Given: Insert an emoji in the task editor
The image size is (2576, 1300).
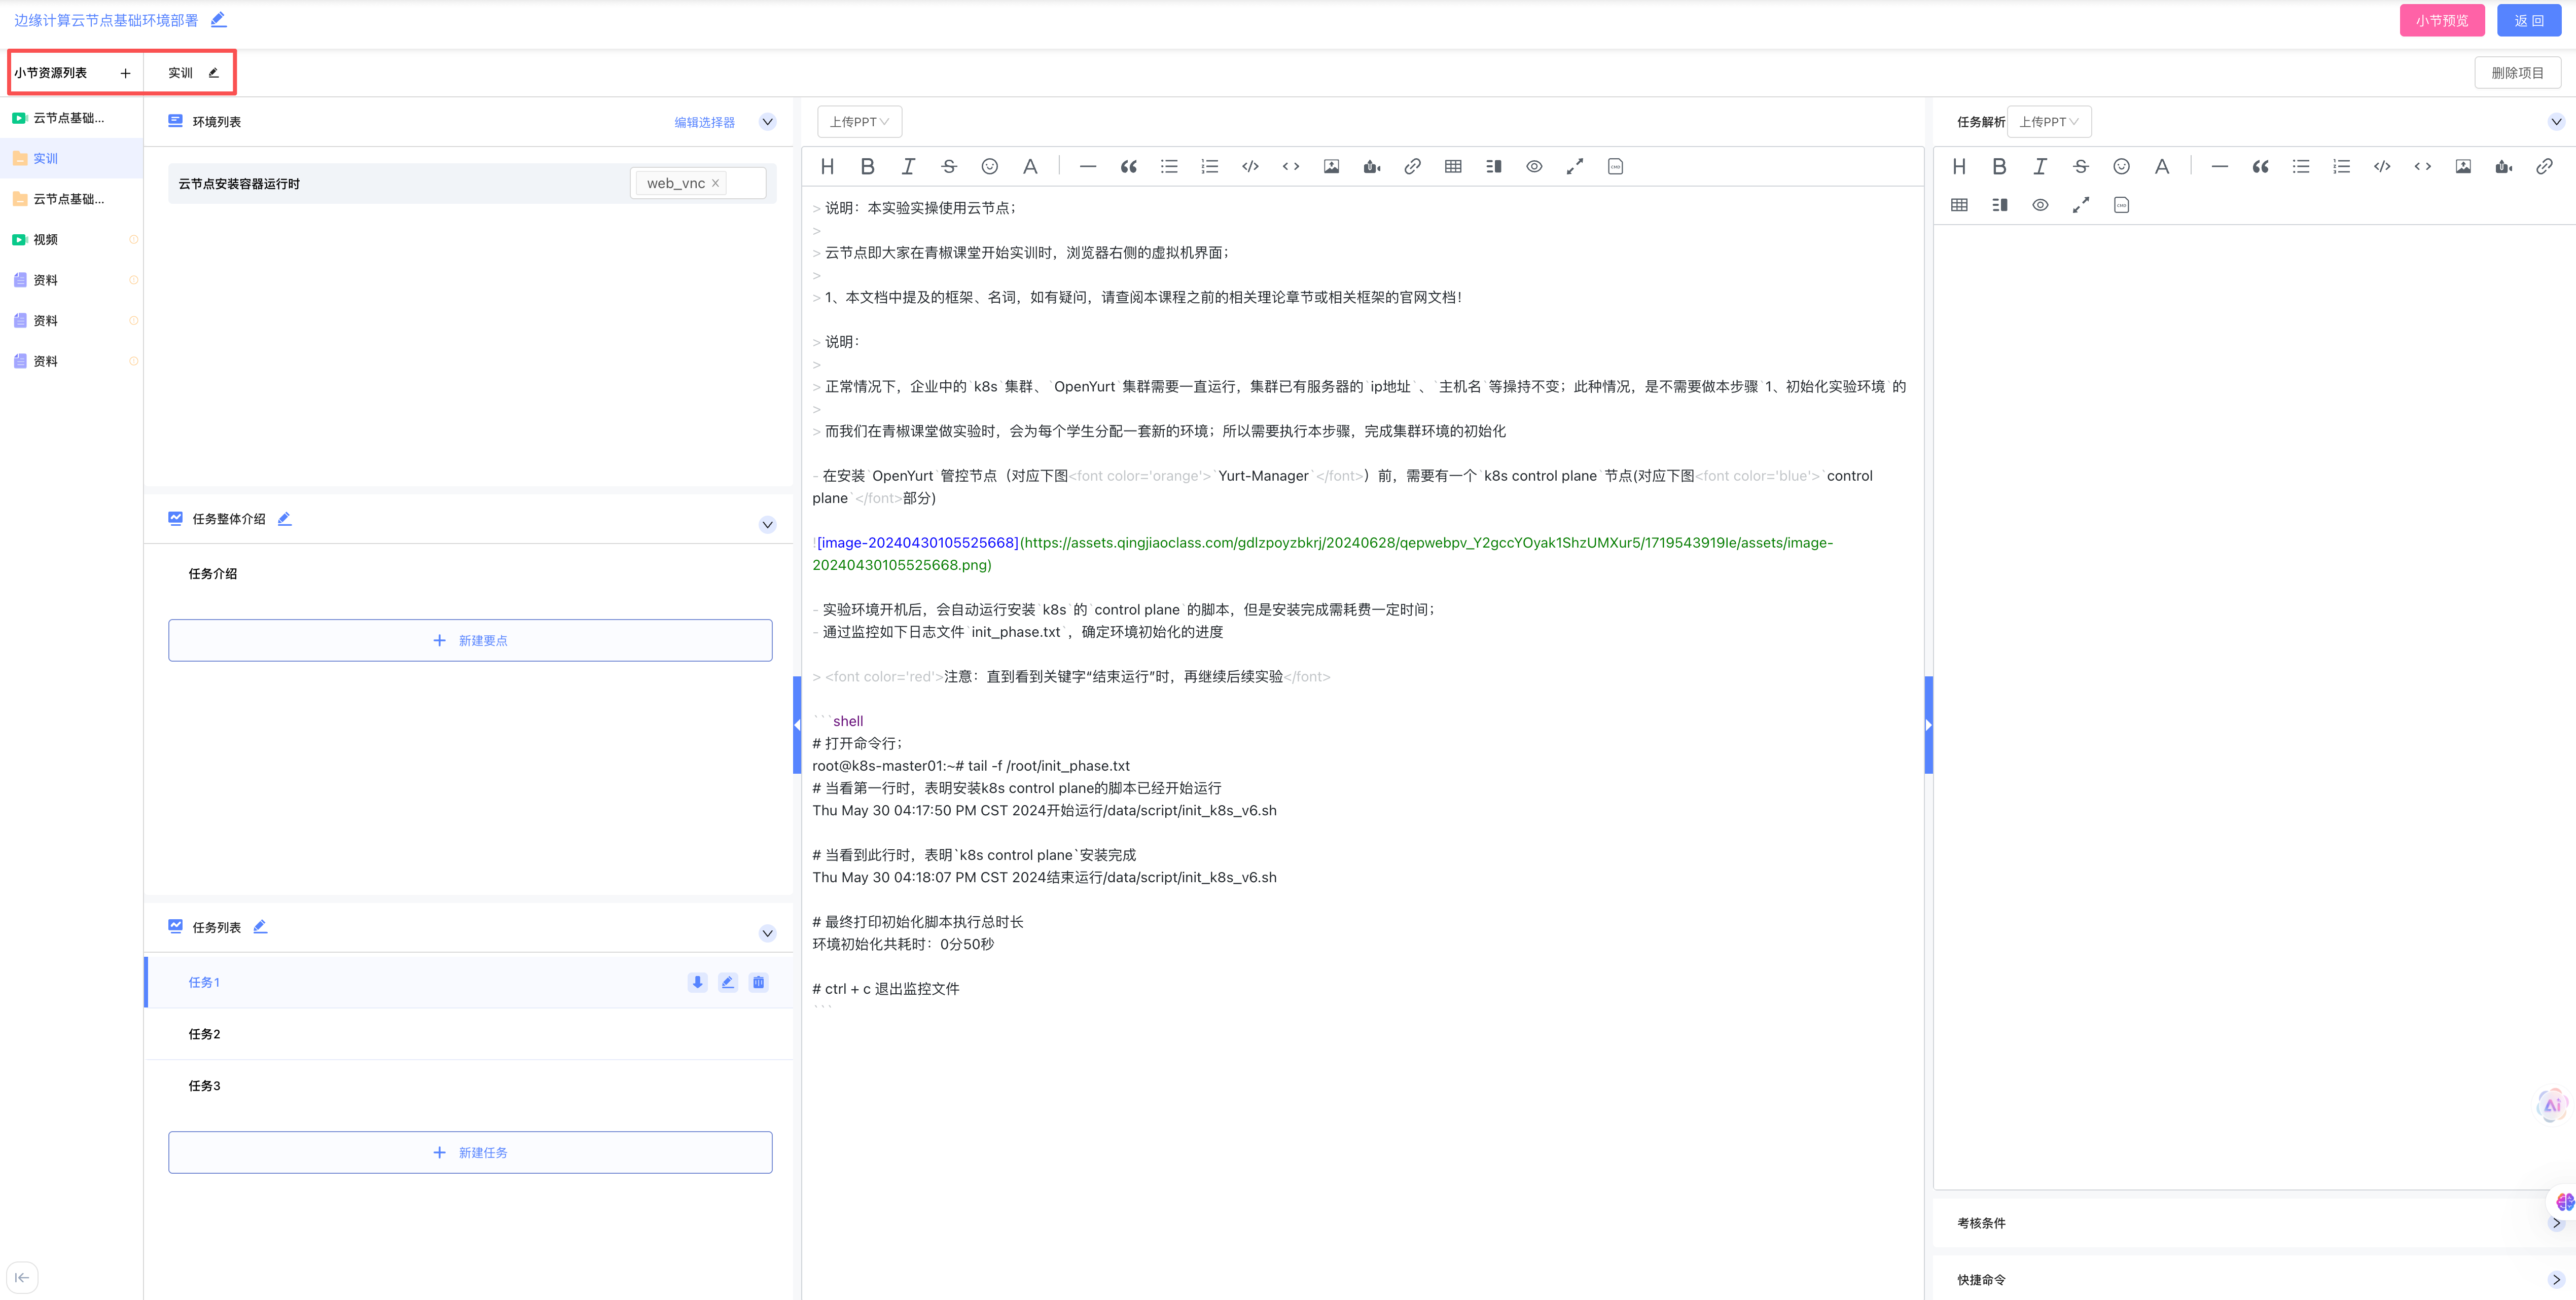Looking at the screenshot, I should [989, 166].
